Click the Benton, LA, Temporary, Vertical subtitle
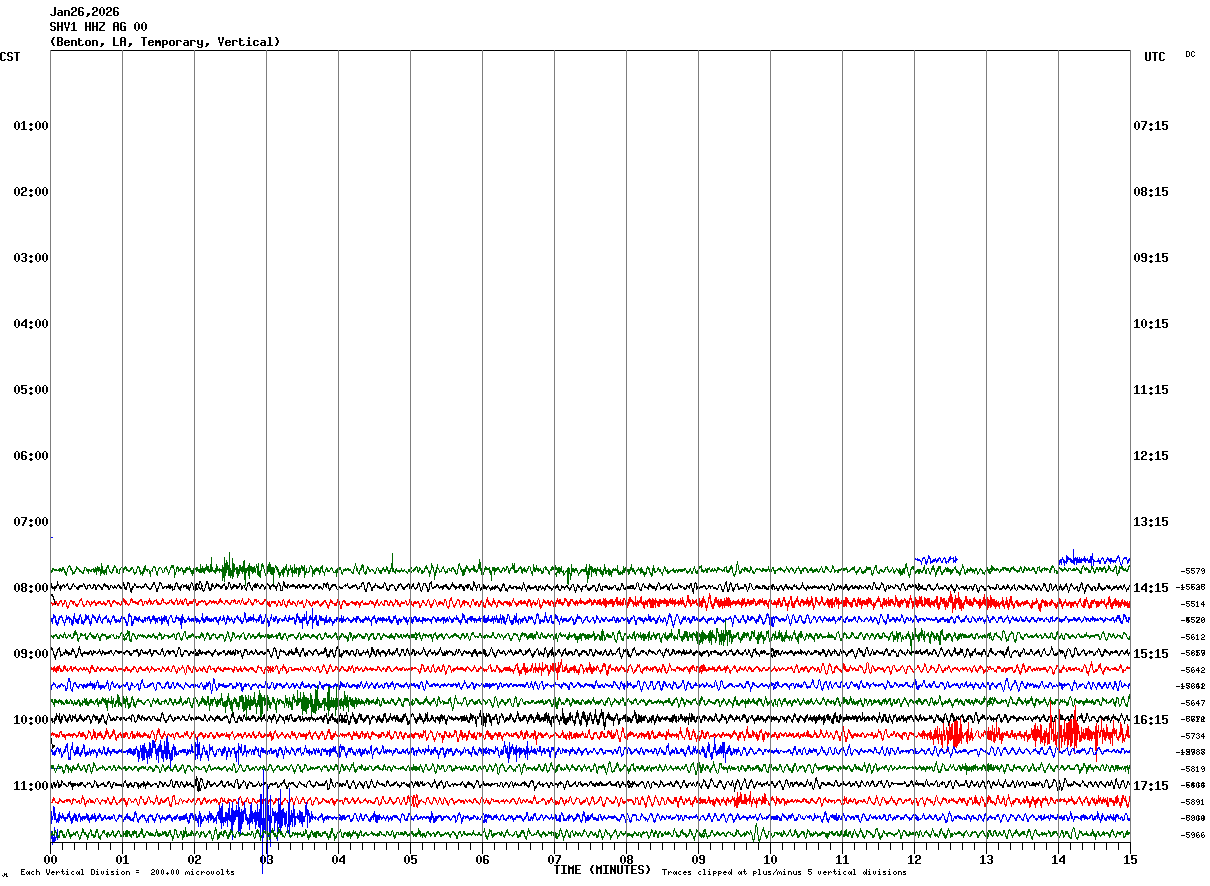This screenshot has height=886, width=1210. pos(165,42)
